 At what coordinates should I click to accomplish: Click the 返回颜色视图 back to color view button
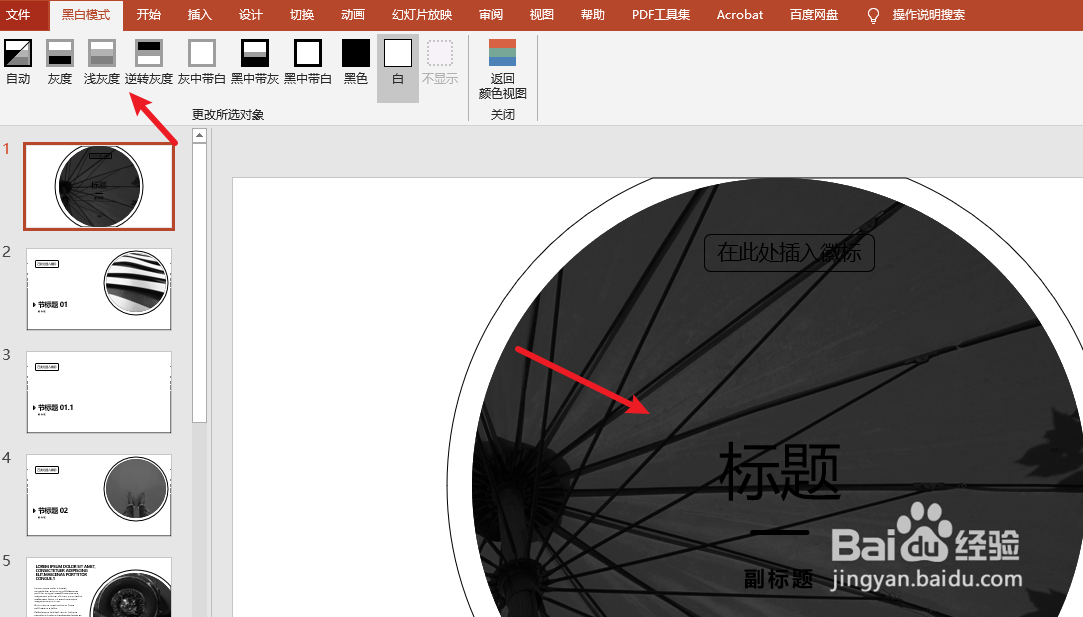502,69
